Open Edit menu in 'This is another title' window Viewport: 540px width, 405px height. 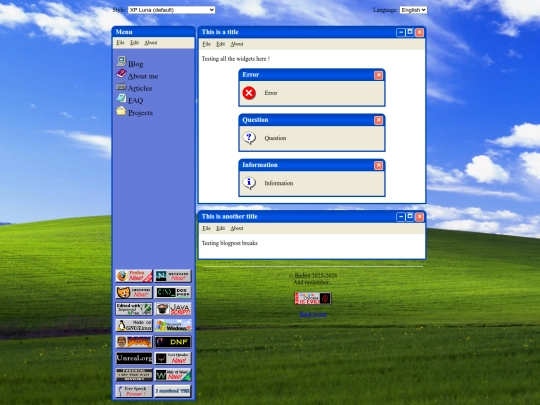[x=220, y=228]
